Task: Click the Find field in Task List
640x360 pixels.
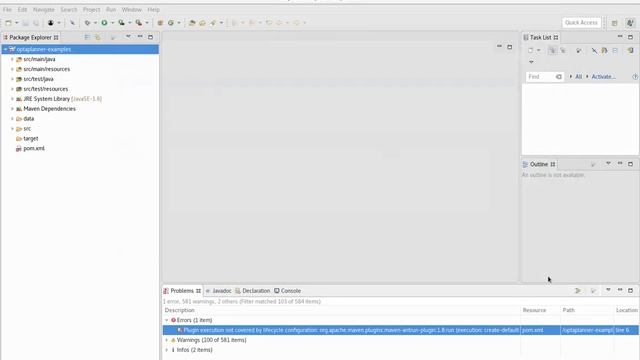Action: tap(544, 77)
